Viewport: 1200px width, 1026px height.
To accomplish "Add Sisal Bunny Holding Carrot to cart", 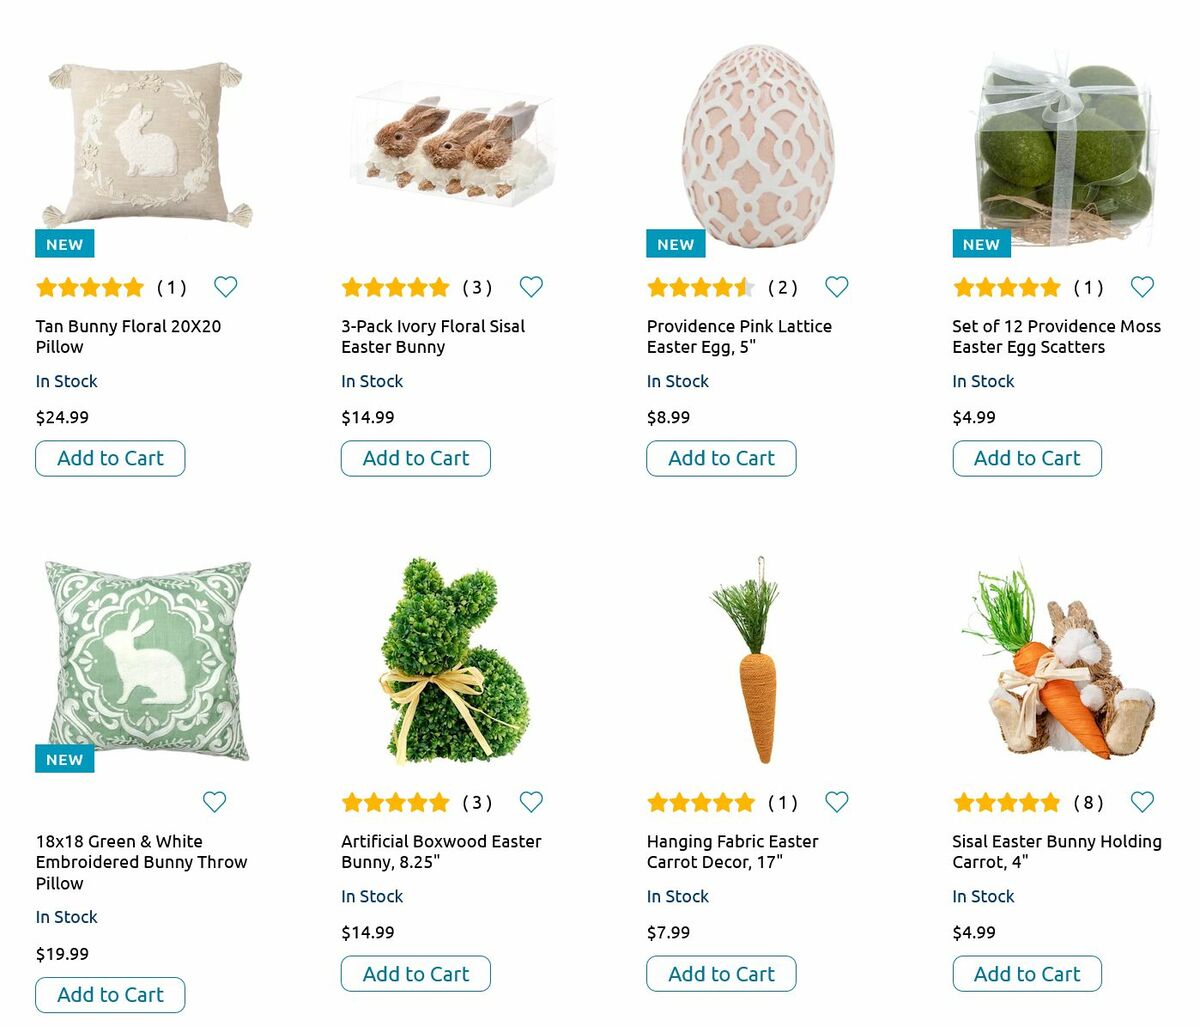I will [1027, 974].
